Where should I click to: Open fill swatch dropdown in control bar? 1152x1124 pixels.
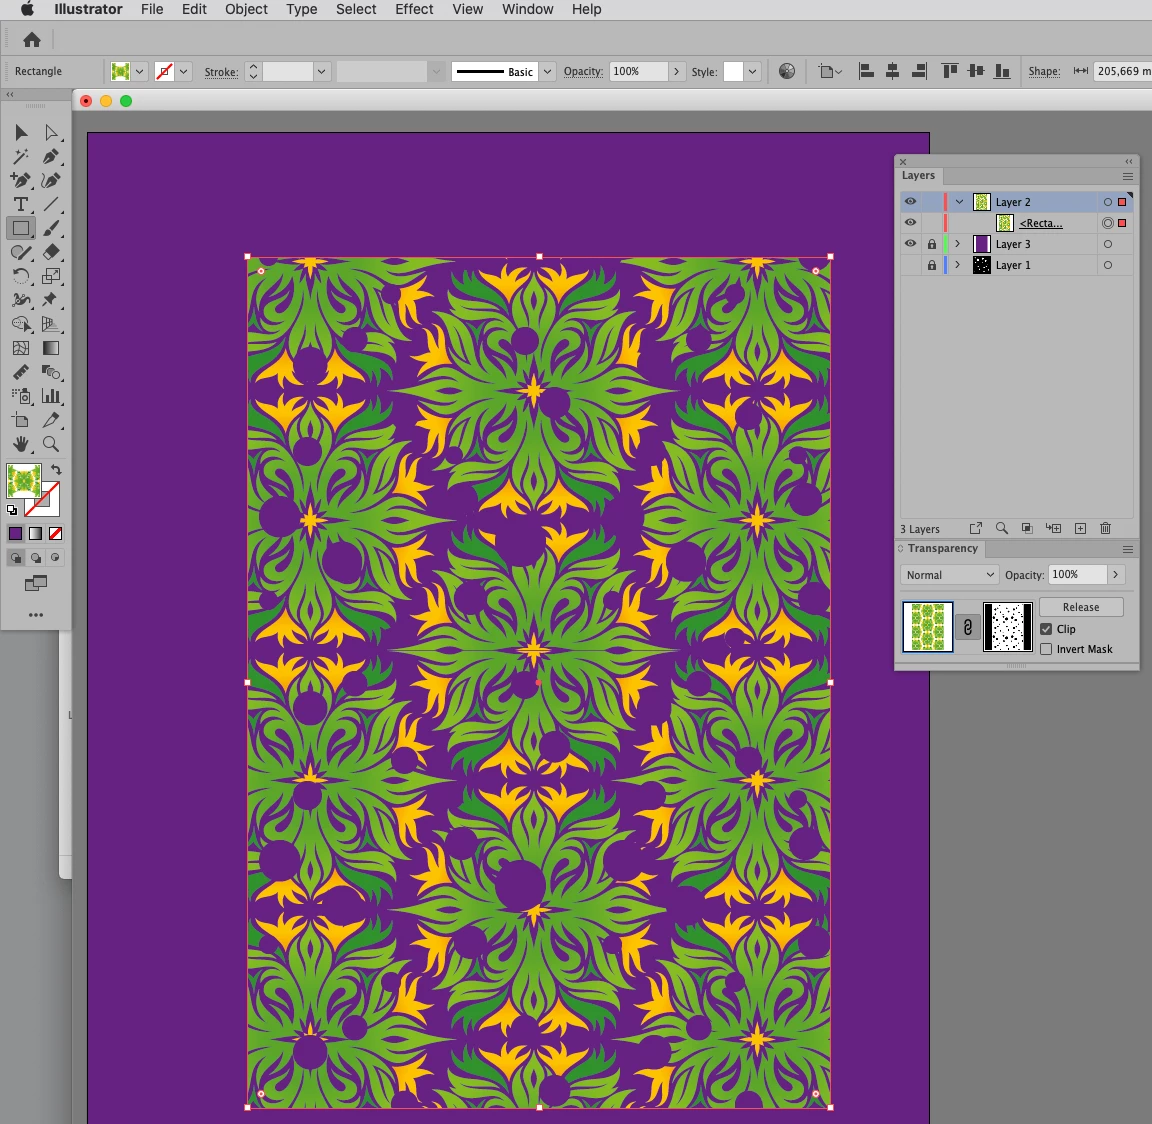[140, 71]
